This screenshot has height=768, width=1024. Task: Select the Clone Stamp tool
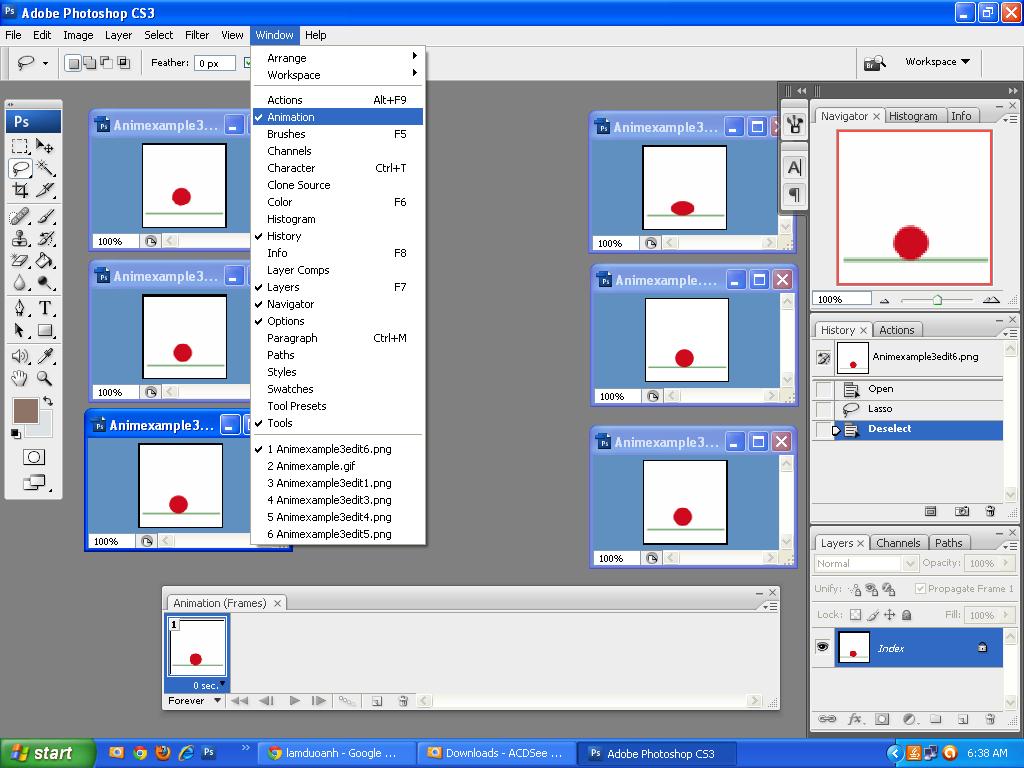pos(20,238)
